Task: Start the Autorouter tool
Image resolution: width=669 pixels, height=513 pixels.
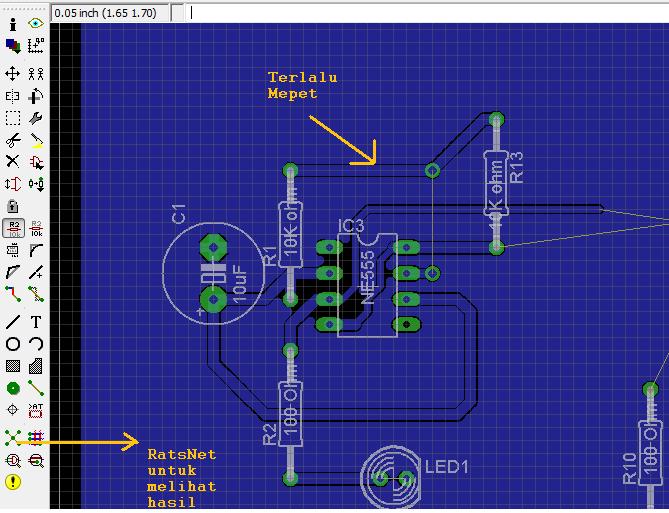Action: tap(36, 437)
